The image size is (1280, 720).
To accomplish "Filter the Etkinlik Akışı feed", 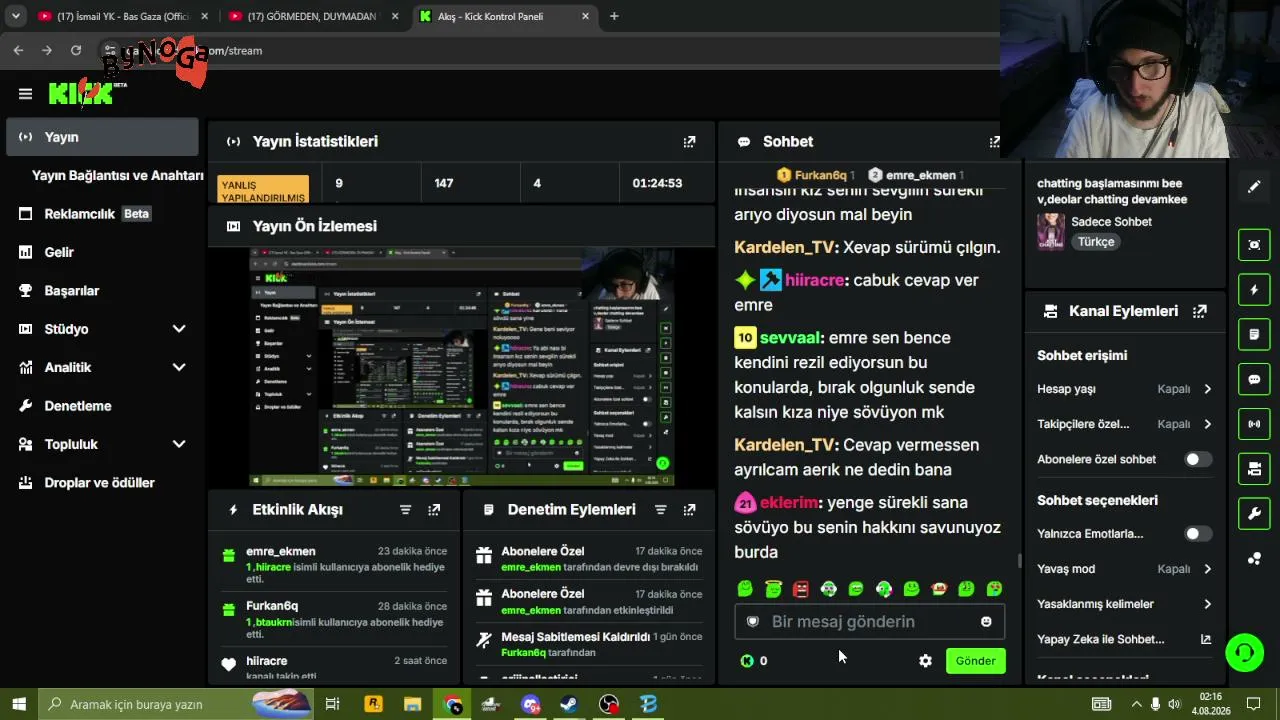I will [405, 510].
